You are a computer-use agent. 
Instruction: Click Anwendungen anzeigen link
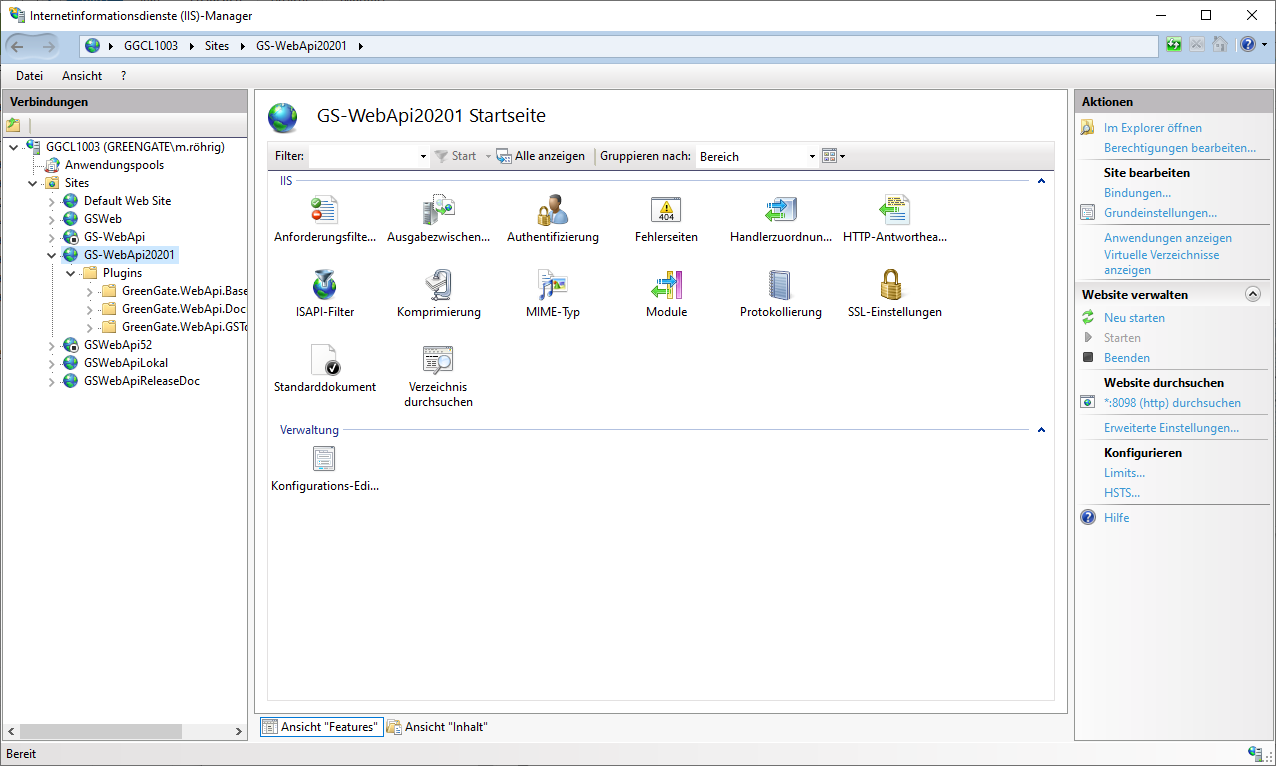click(1168, 238)
